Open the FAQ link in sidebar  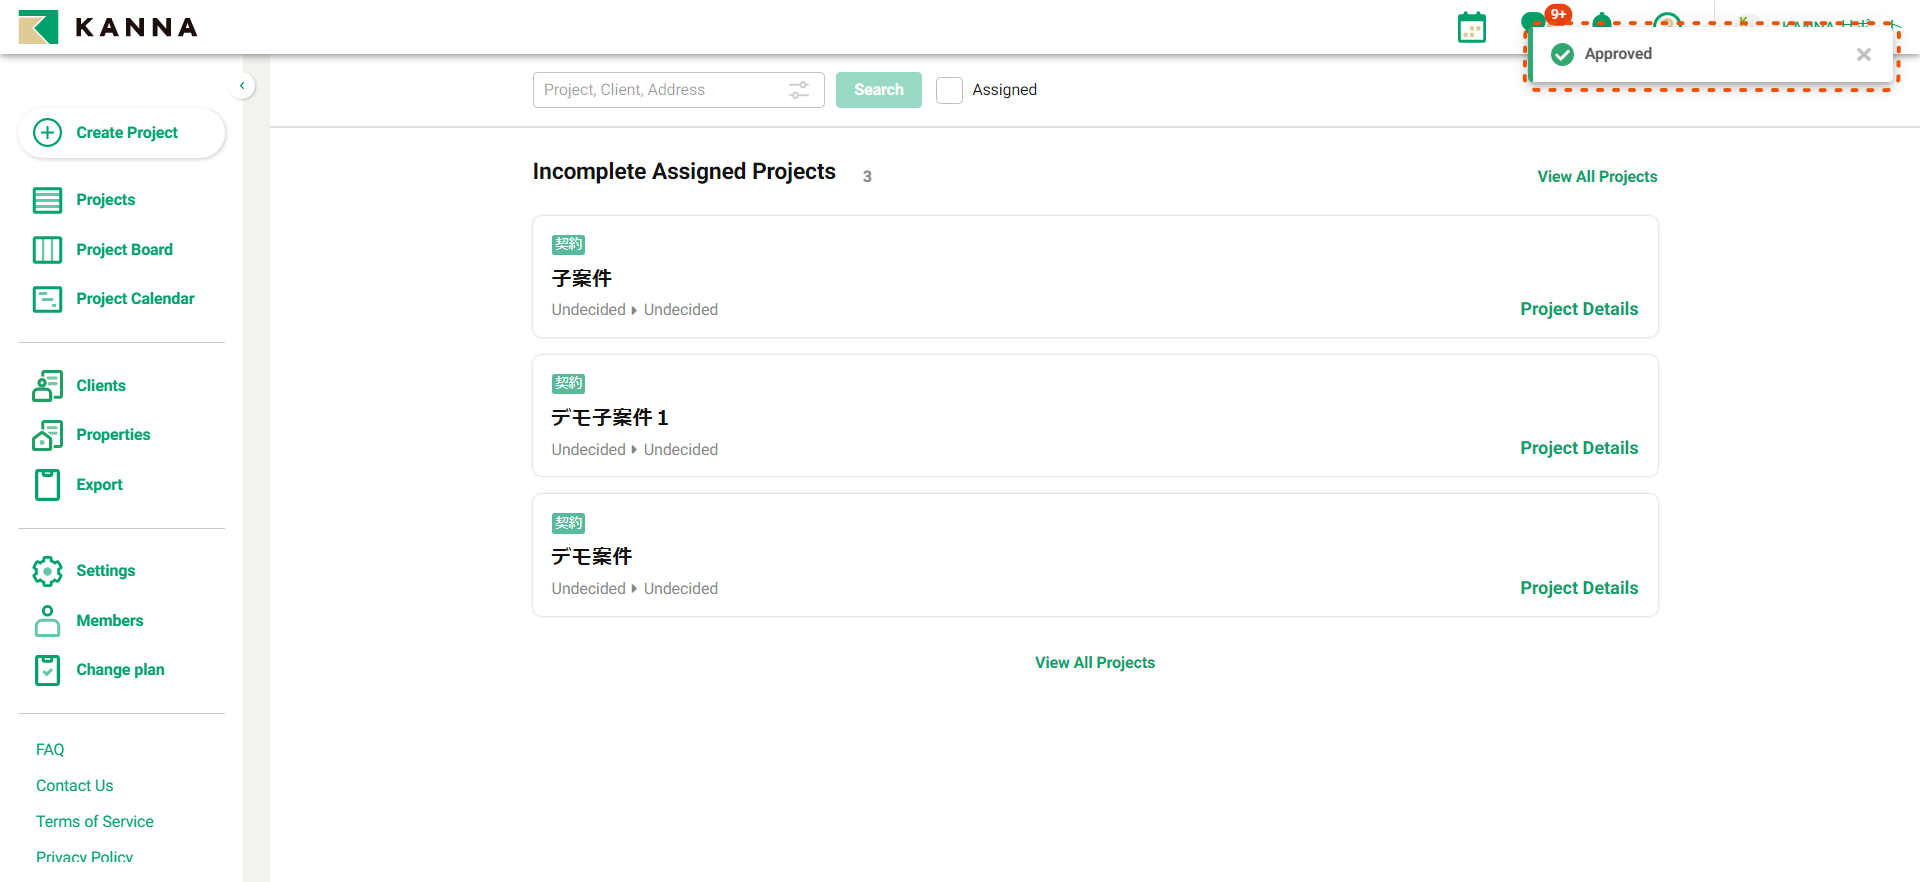[x=50, y=750]
